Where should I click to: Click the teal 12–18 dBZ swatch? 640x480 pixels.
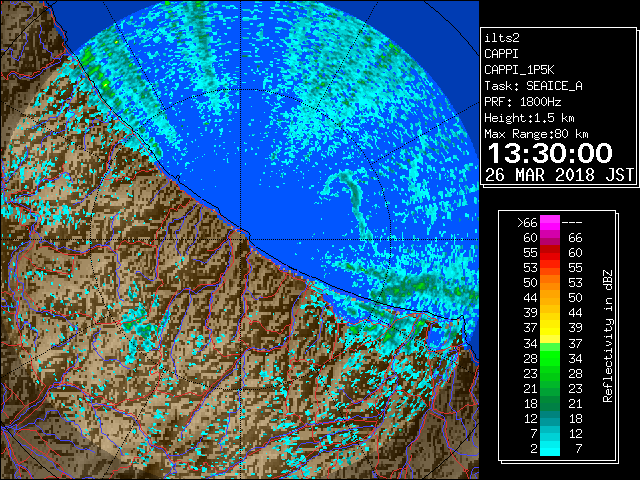click(x=550, y=418)
